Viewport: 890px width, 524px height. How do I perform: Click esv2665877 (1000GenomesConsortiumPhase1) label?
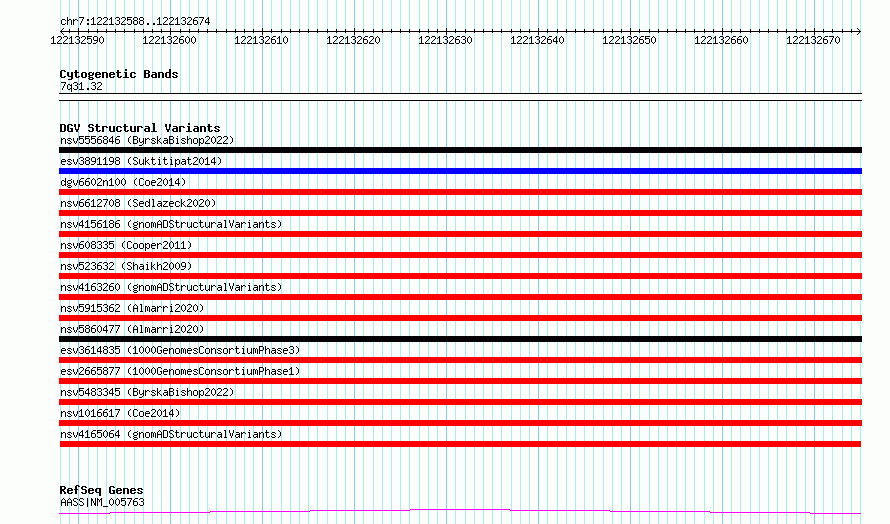click(x=180, y=371)
